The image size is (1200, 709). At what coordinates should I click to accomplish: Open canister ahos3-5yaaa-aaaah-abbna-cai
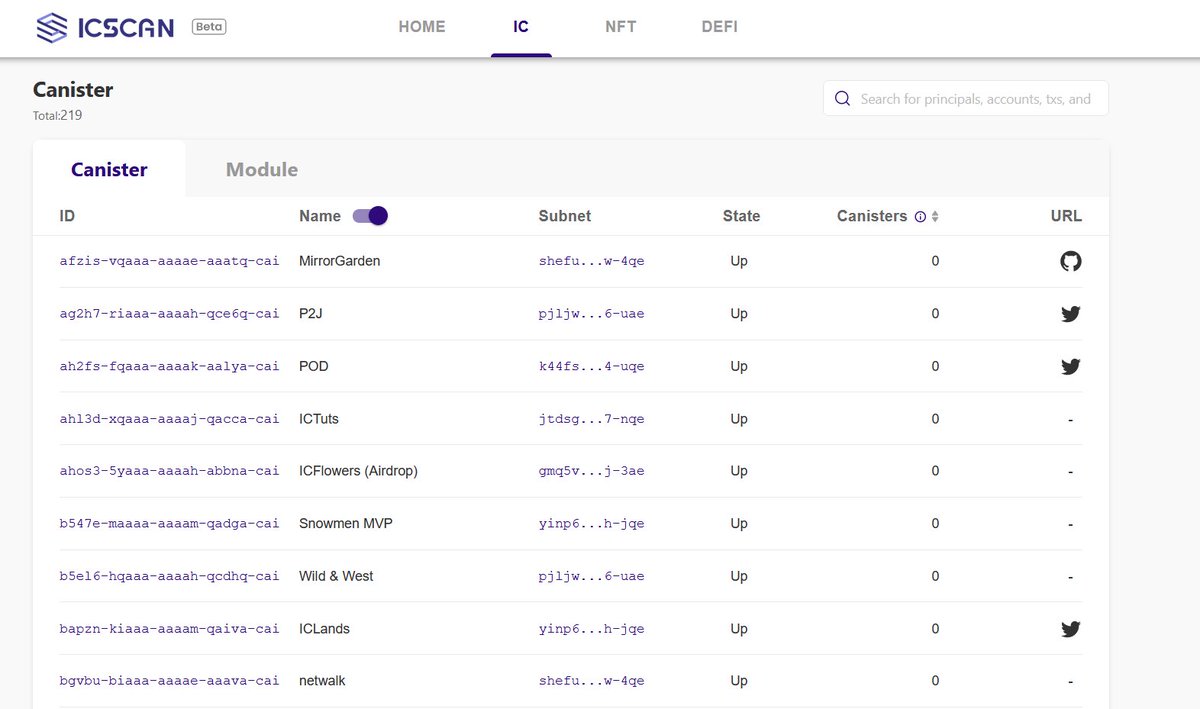pos(169,471)
